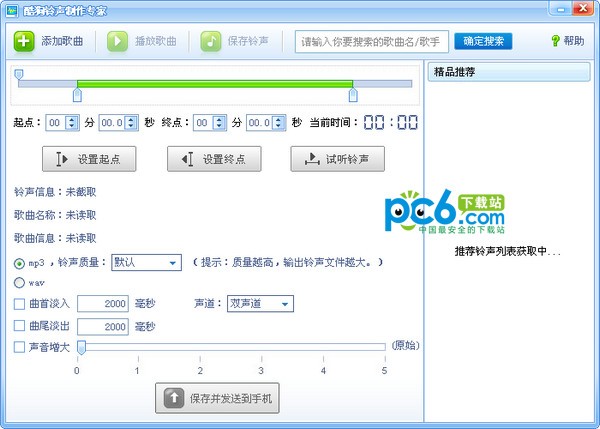600x429 pixels.
Task: Click the music note Save Ringtone icon
Action: [x=210, y=41]
